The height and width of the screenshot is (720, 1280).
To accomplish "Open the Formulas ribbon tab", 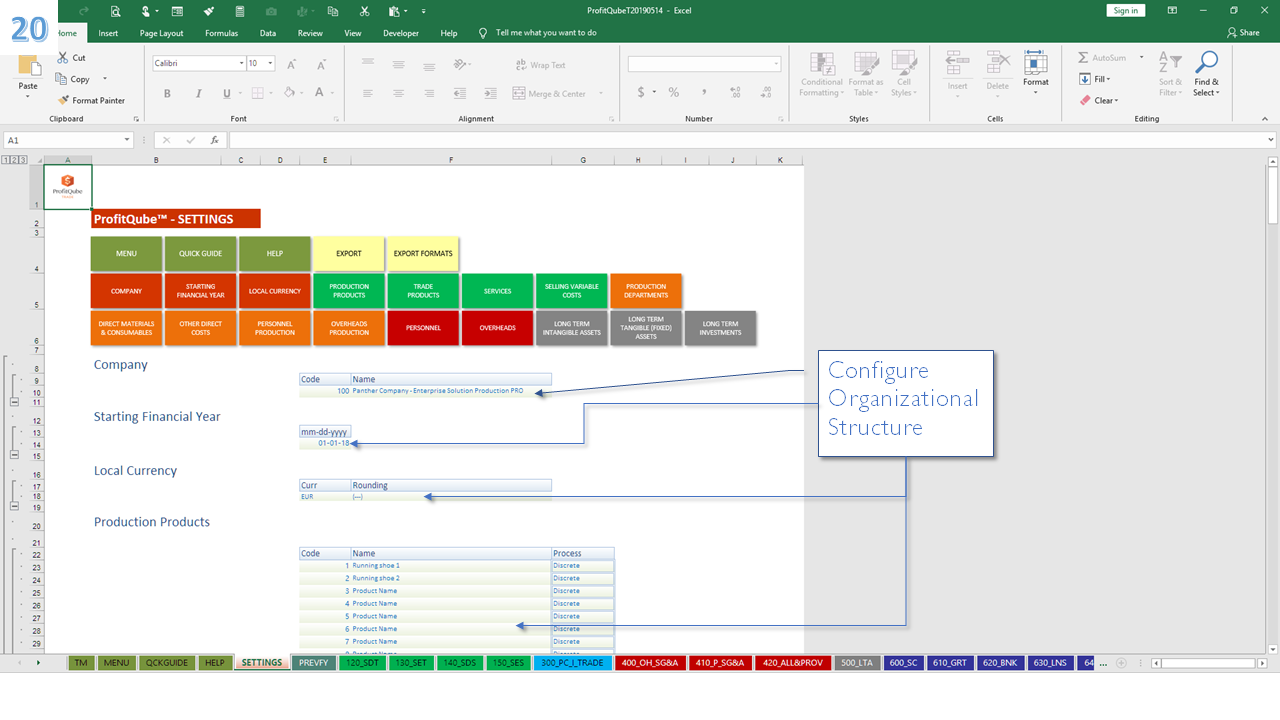I will [x=222, y=33].
